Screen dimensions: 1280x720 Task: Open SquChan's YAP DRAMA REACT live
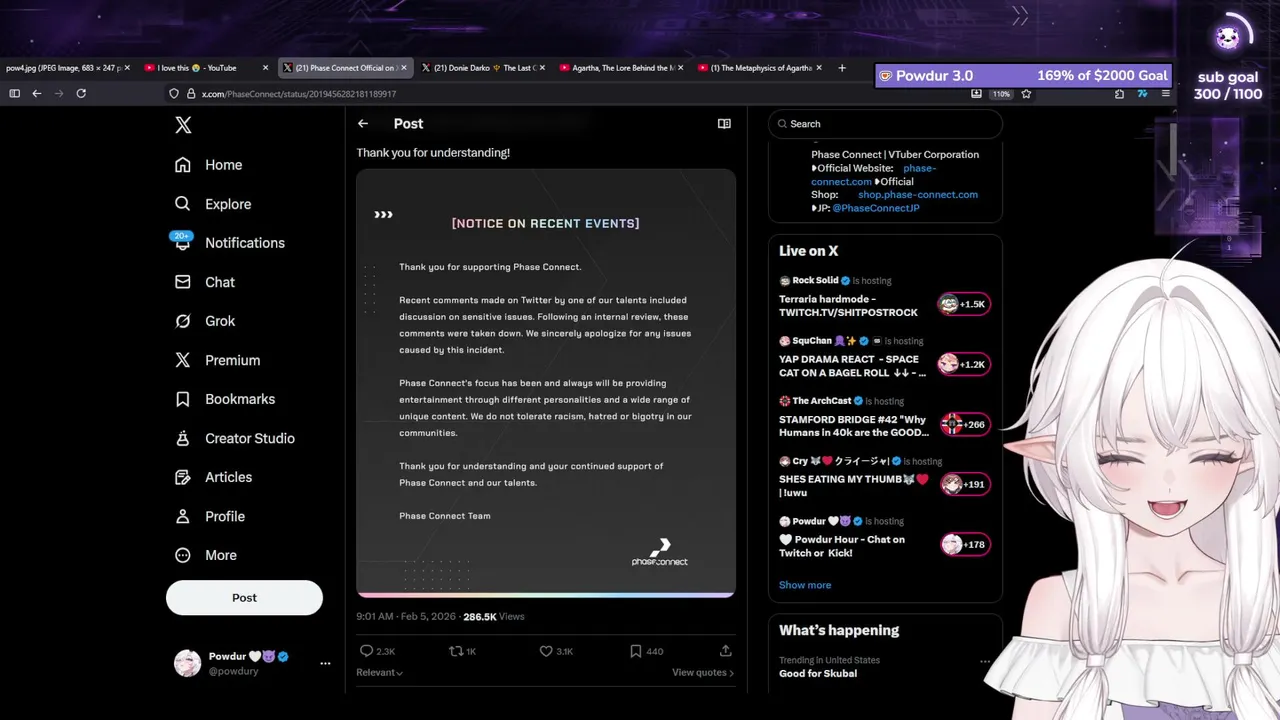pyautogui.click(x=855, y=365)
